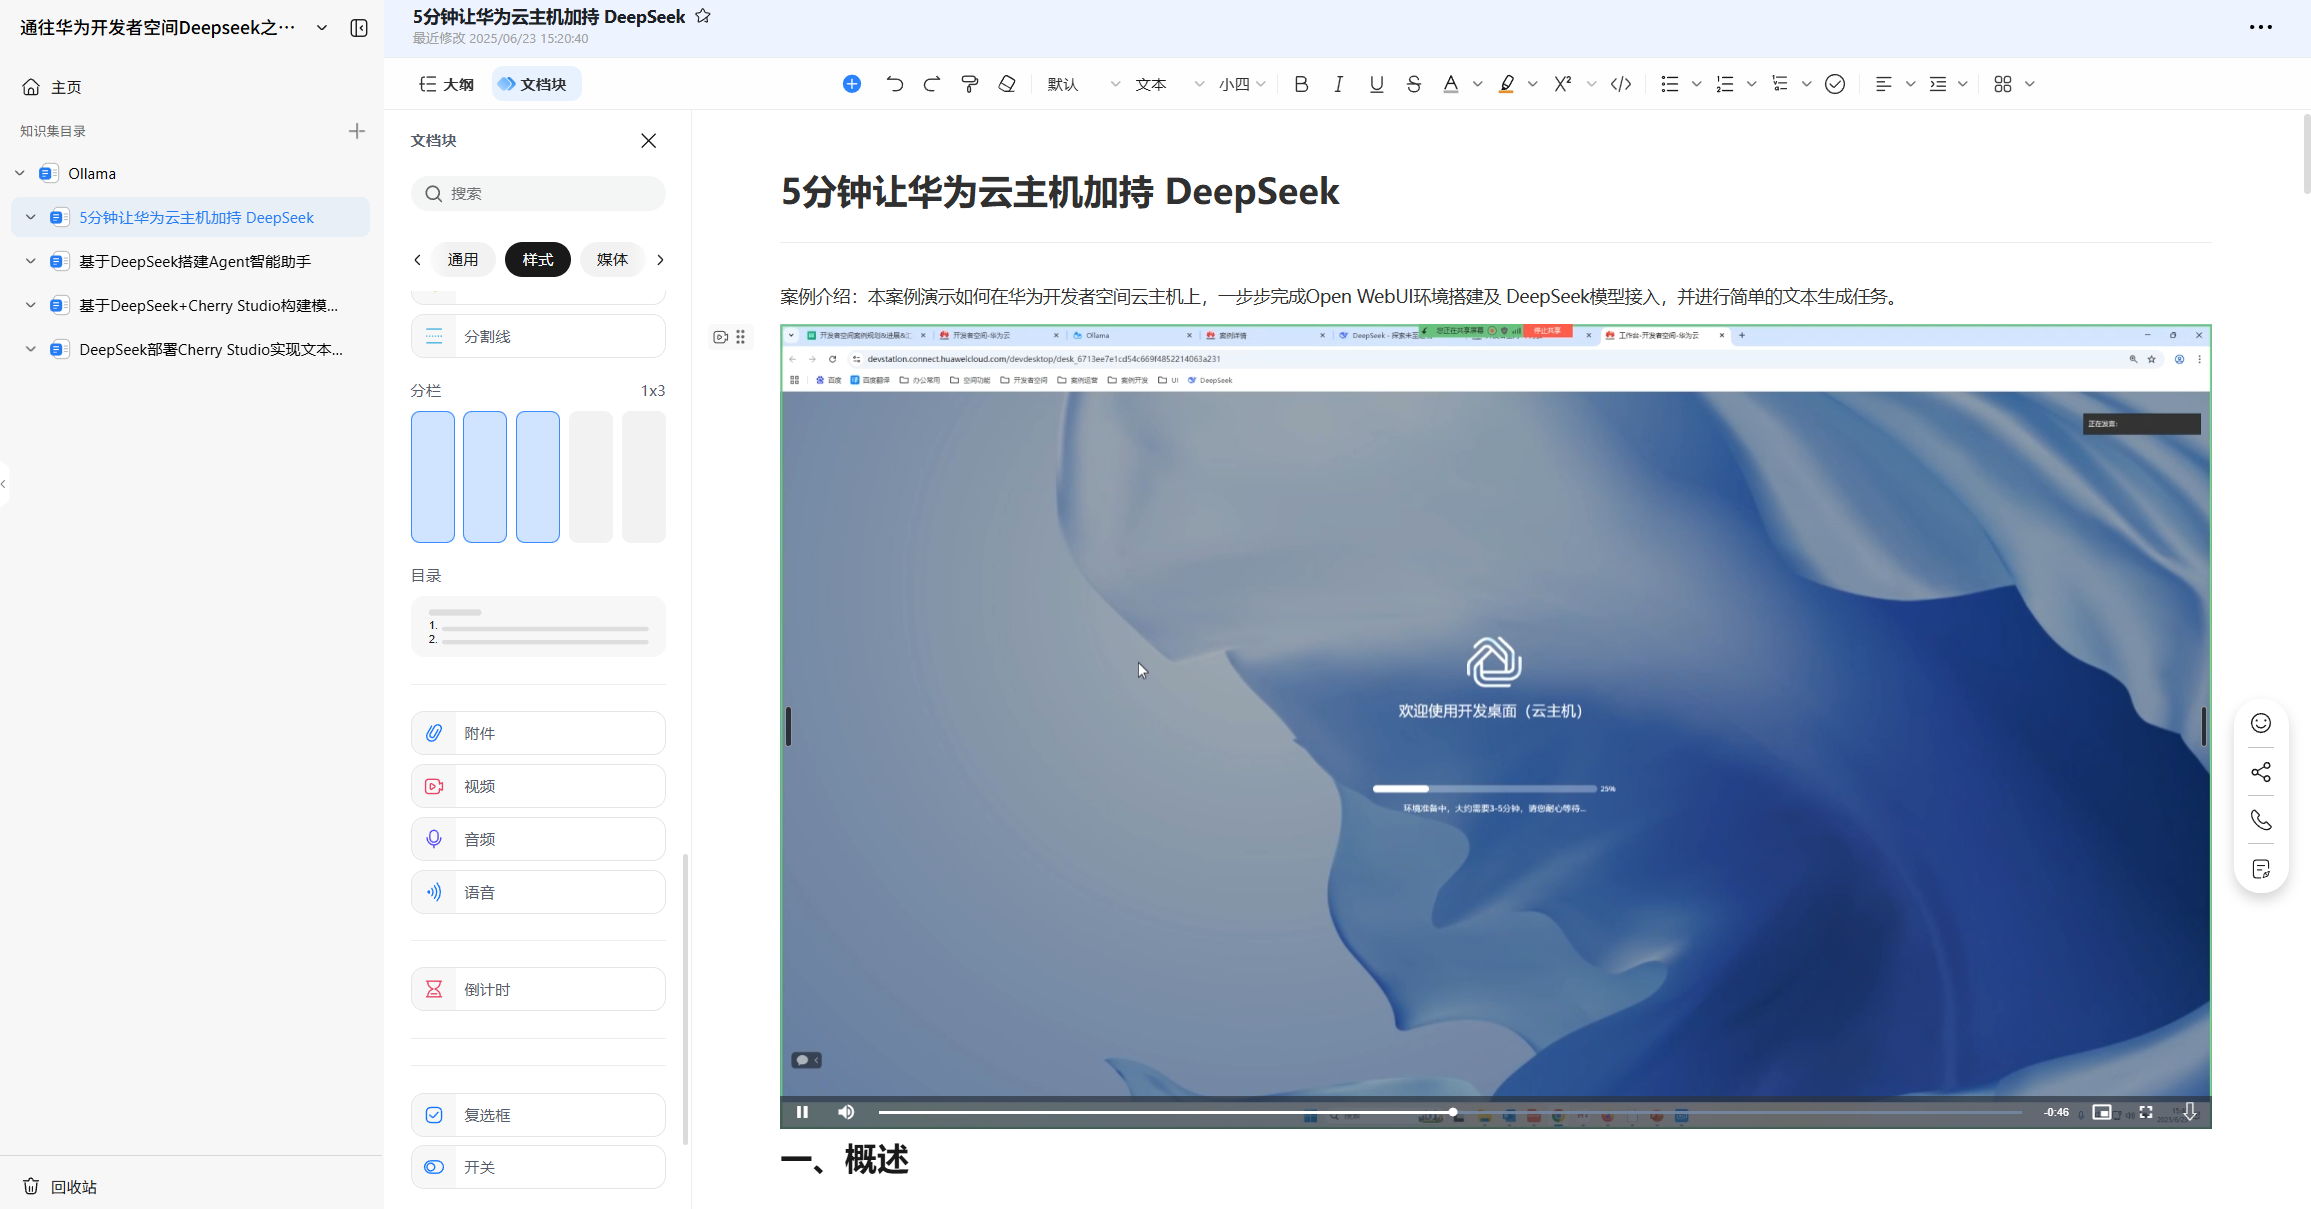Open 回收站
The image size is (2311, 1209).
click(x=60, y=1186)
